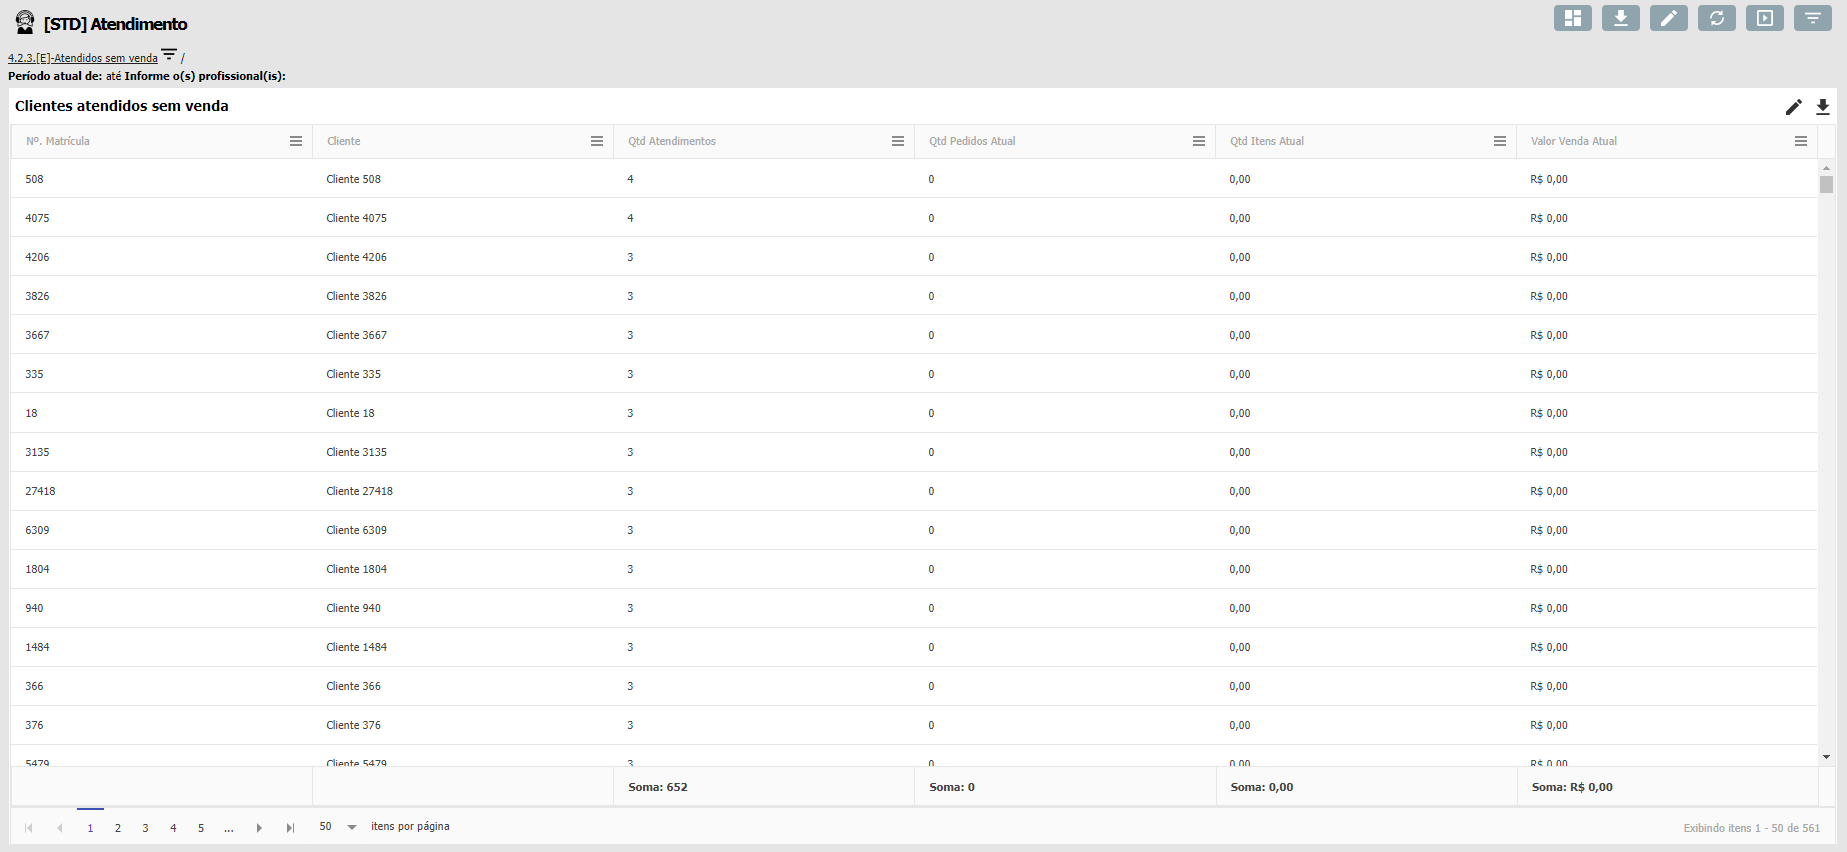
Task: Download the Clientes atendidos sem venda table
Action: [x=1823, y=107]
